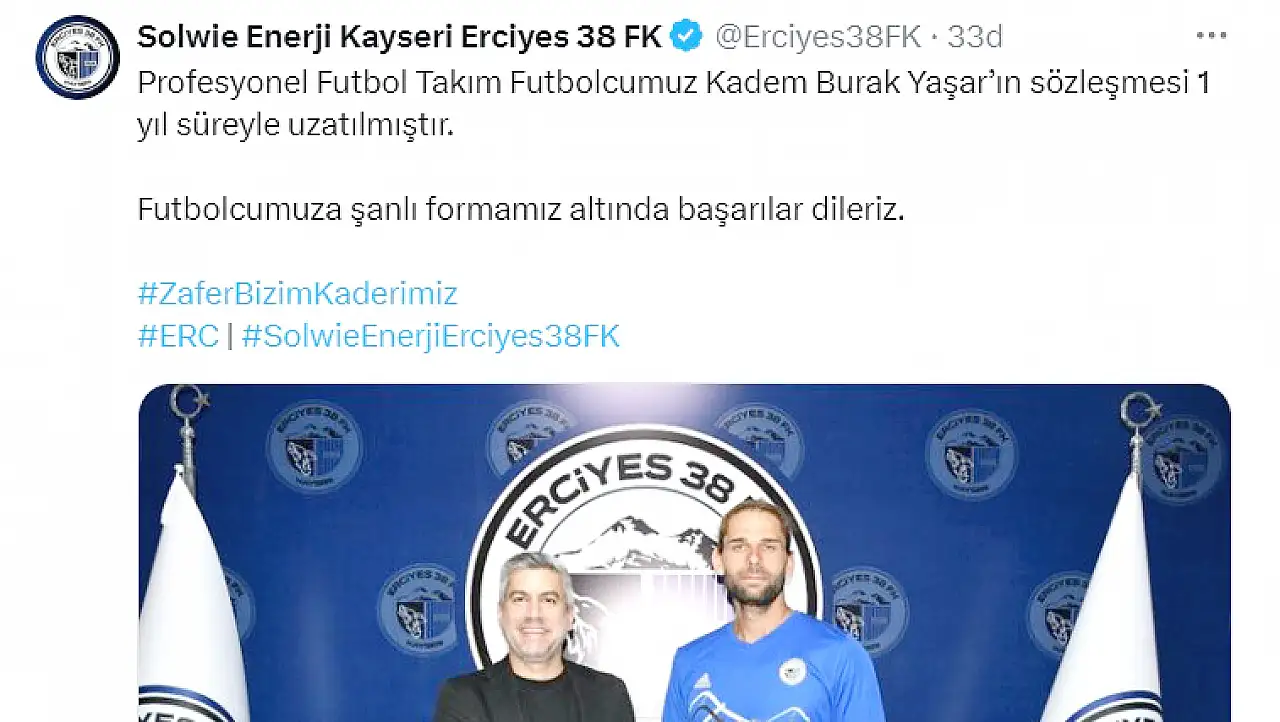Viewport: 1280px width, 722px height.
Task: Open the attached signing photo
Action: [x=684, y=553]
